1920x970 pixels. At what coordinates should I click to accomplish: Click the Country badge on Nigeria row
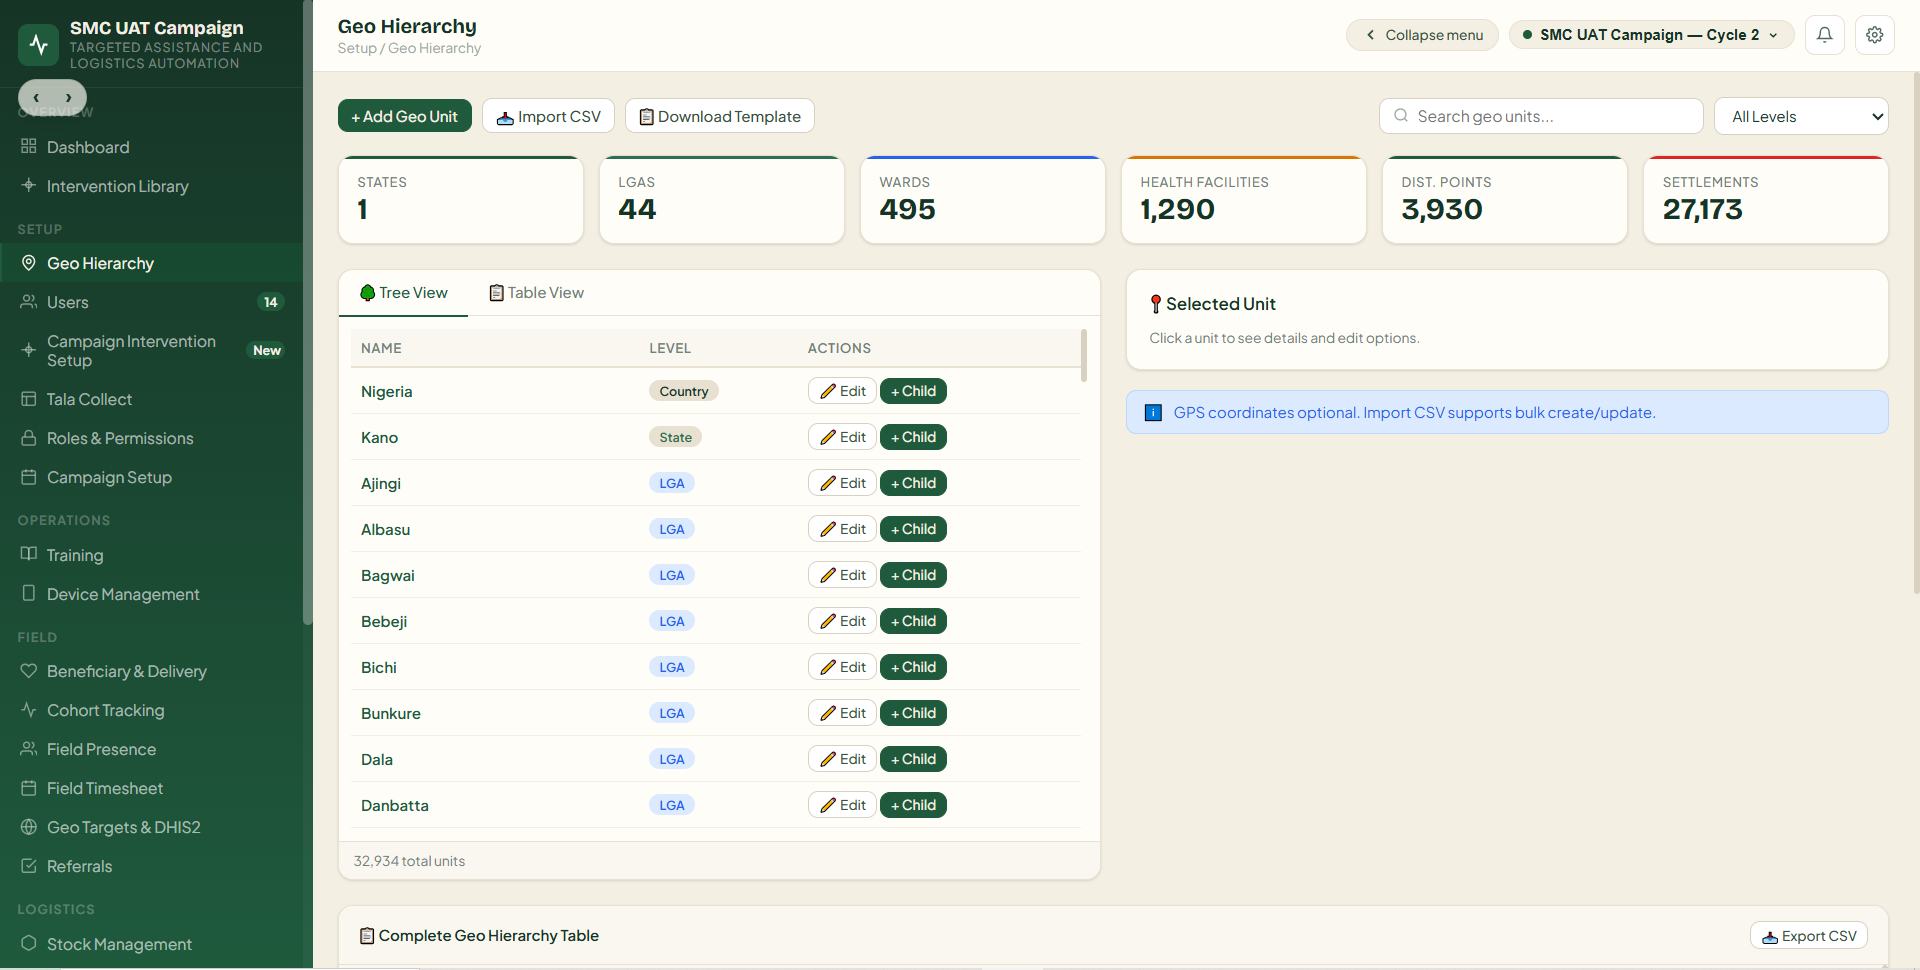684,391
